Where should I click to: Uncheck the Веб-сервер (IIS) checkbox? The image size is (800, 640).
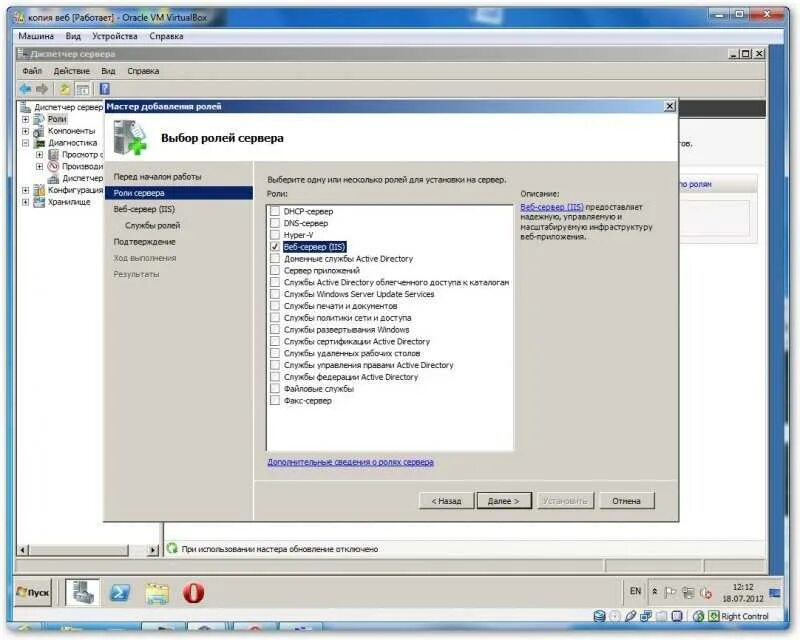275,247
